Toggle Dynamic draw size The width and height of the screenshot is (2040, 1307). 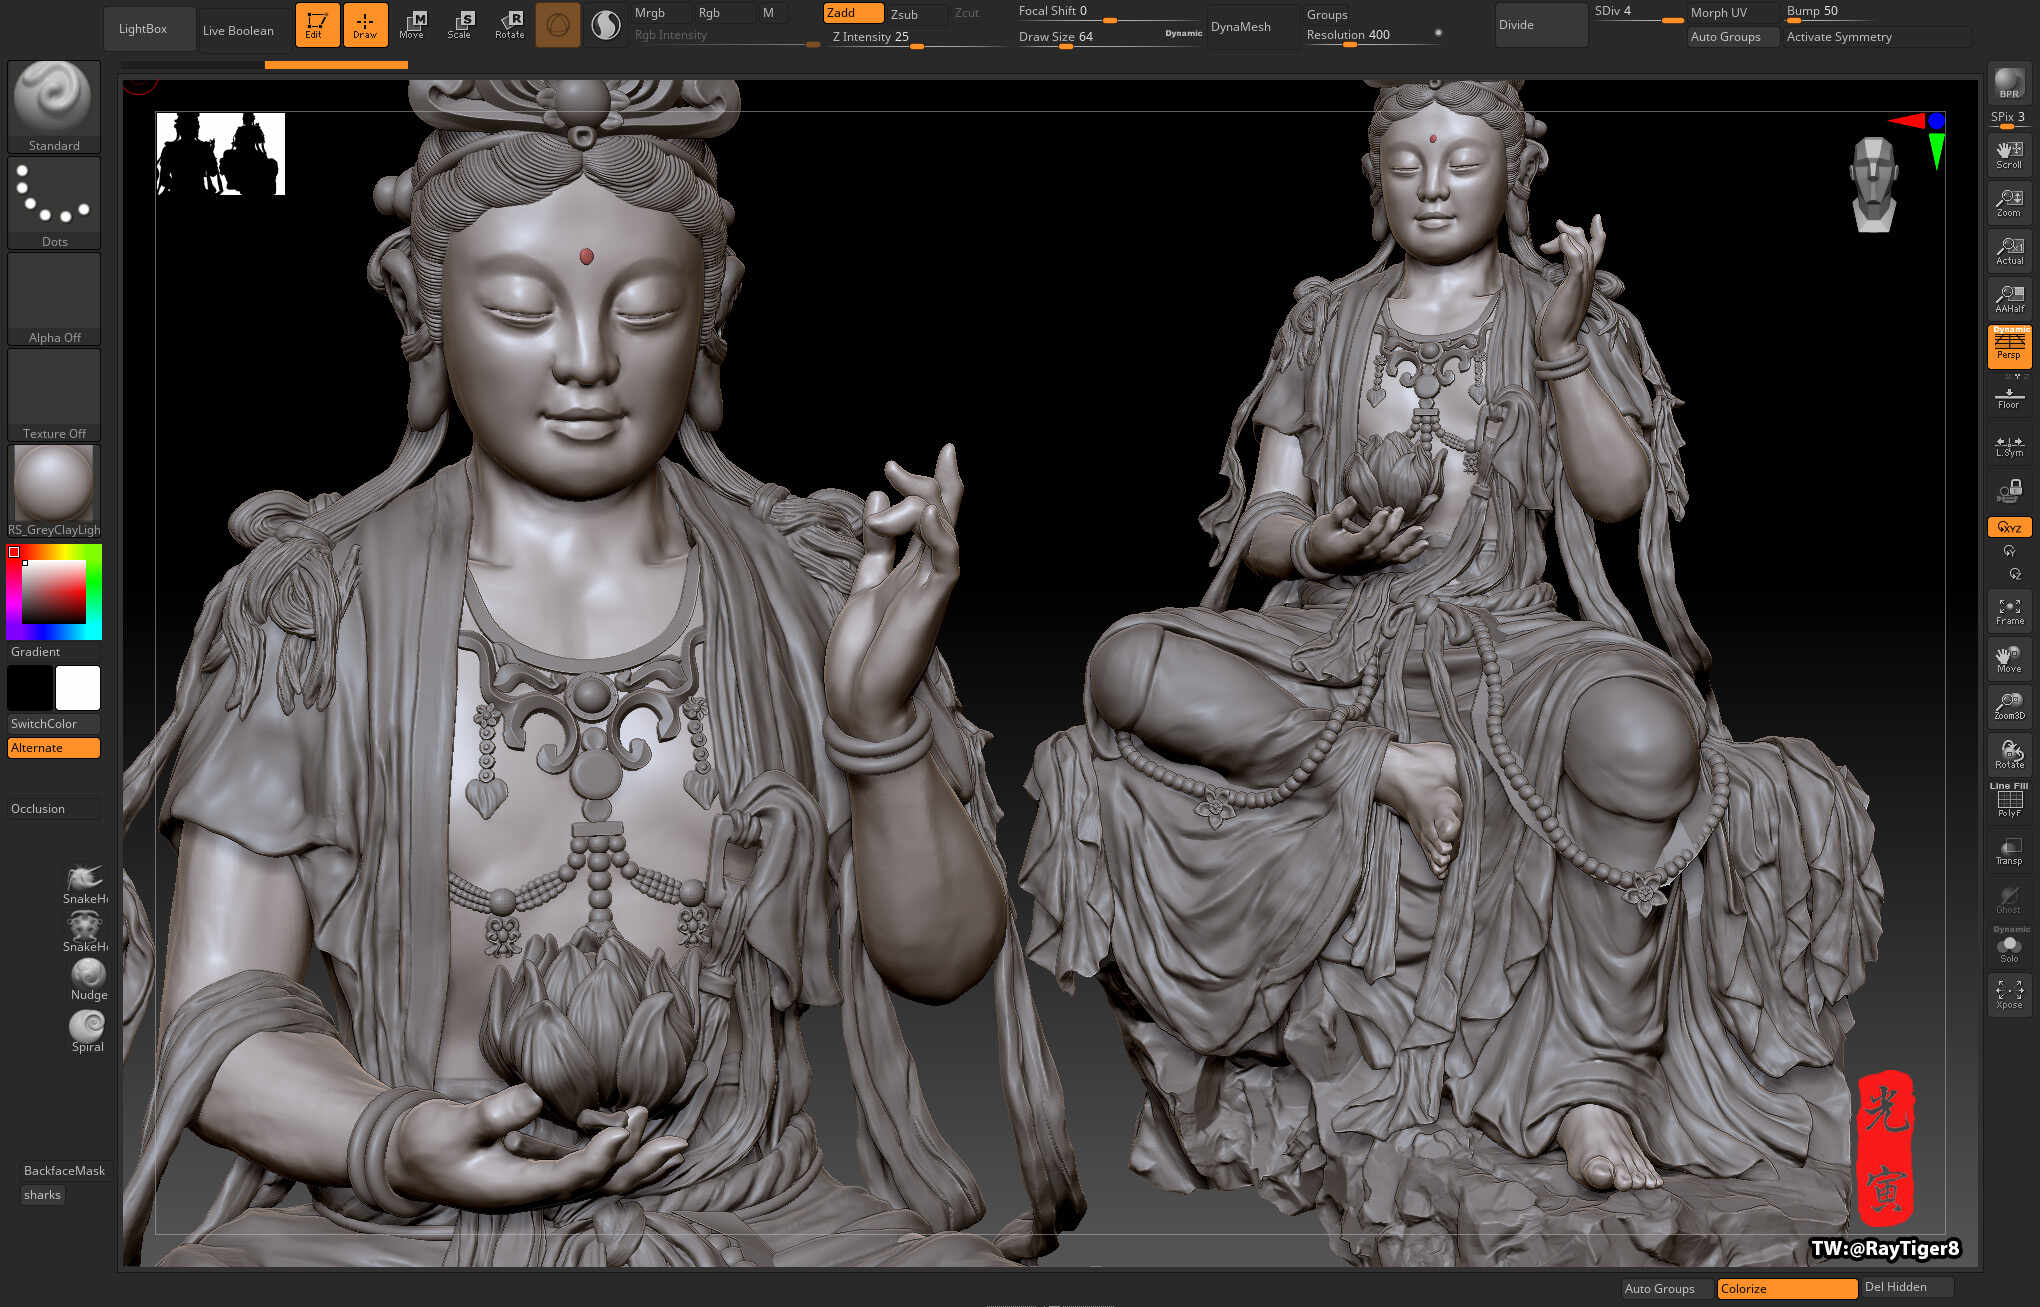pos(1183,34)
